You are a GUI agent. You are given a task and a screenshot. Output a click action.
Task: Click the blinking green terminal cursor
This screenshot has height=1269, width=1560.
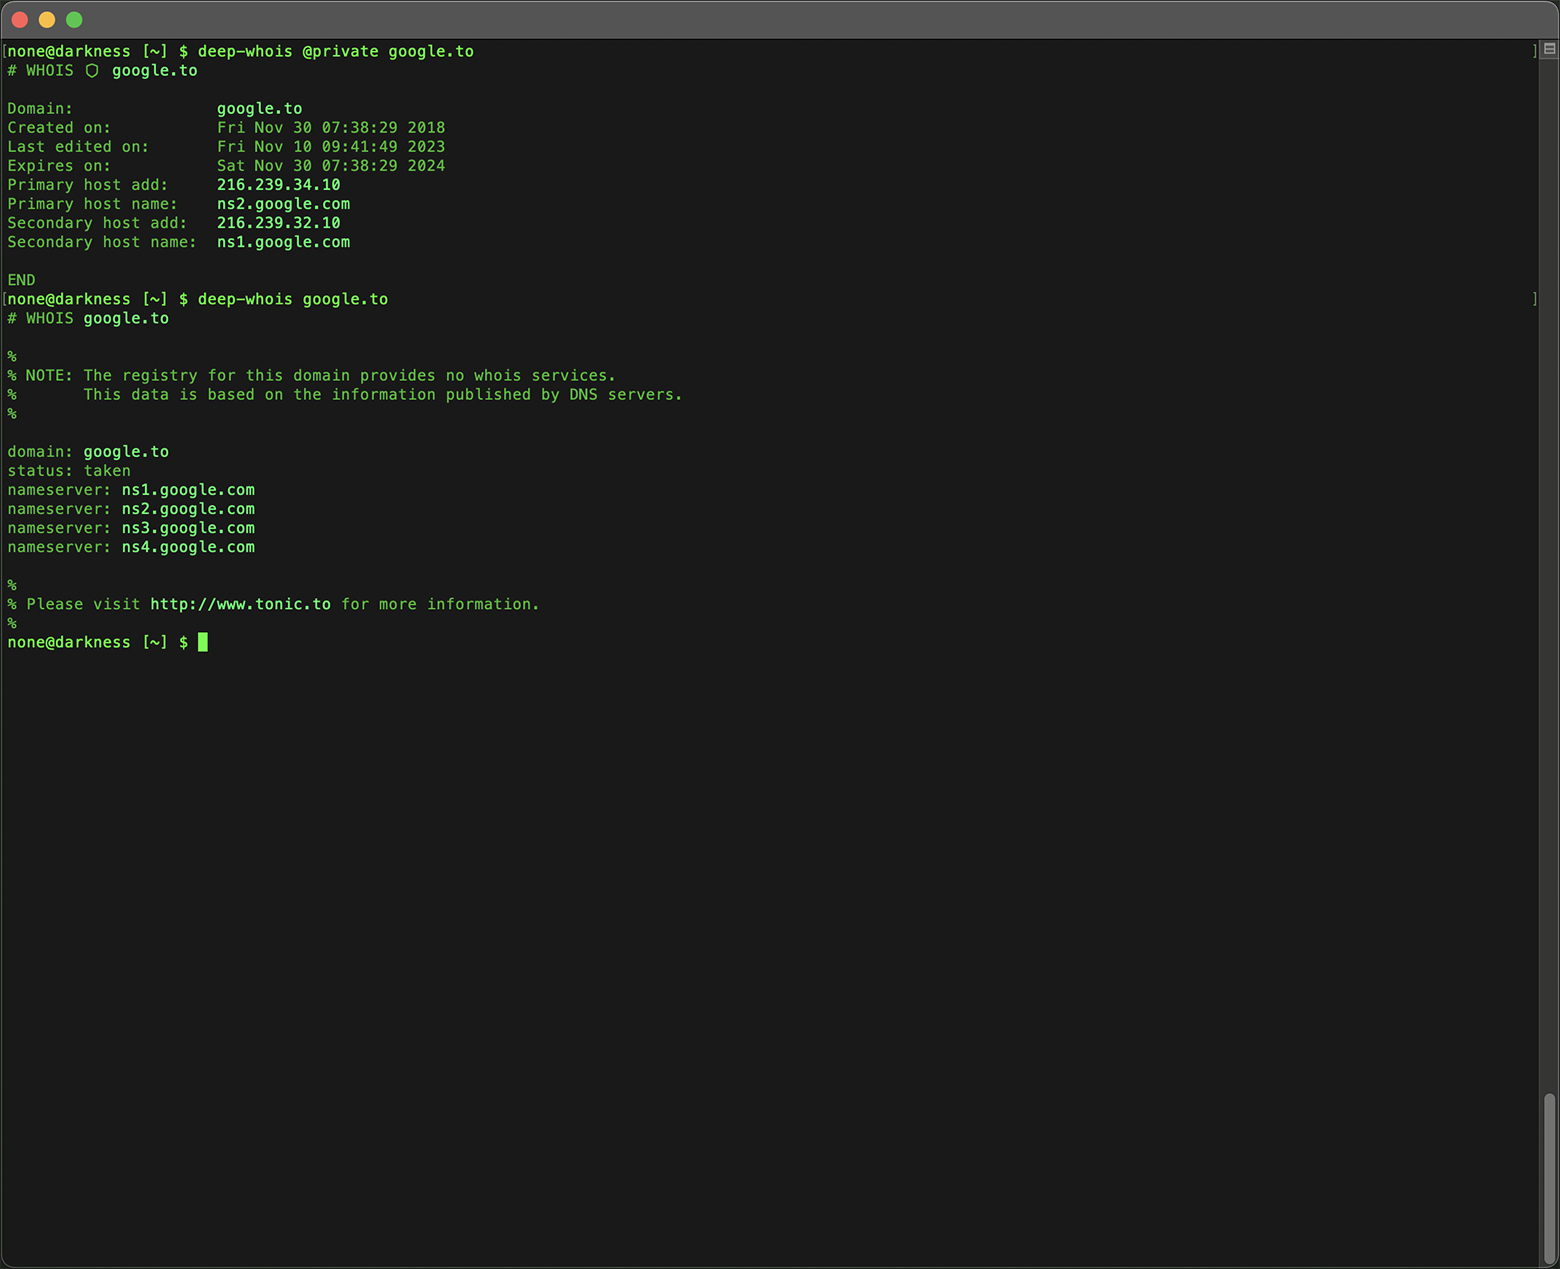[x=203, y=642]
